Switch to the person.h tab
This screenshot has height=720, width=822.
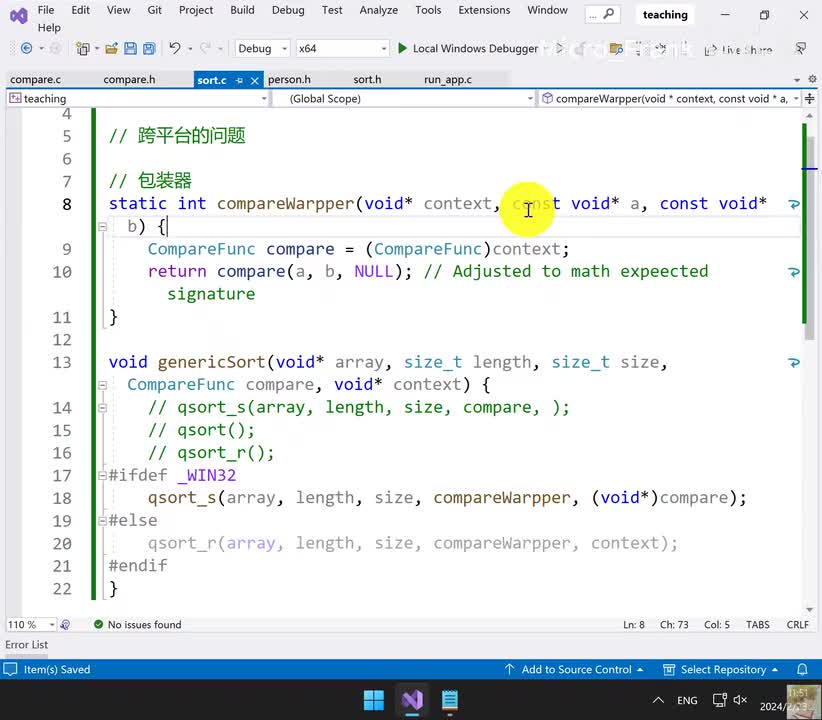[x=289, y=80]
